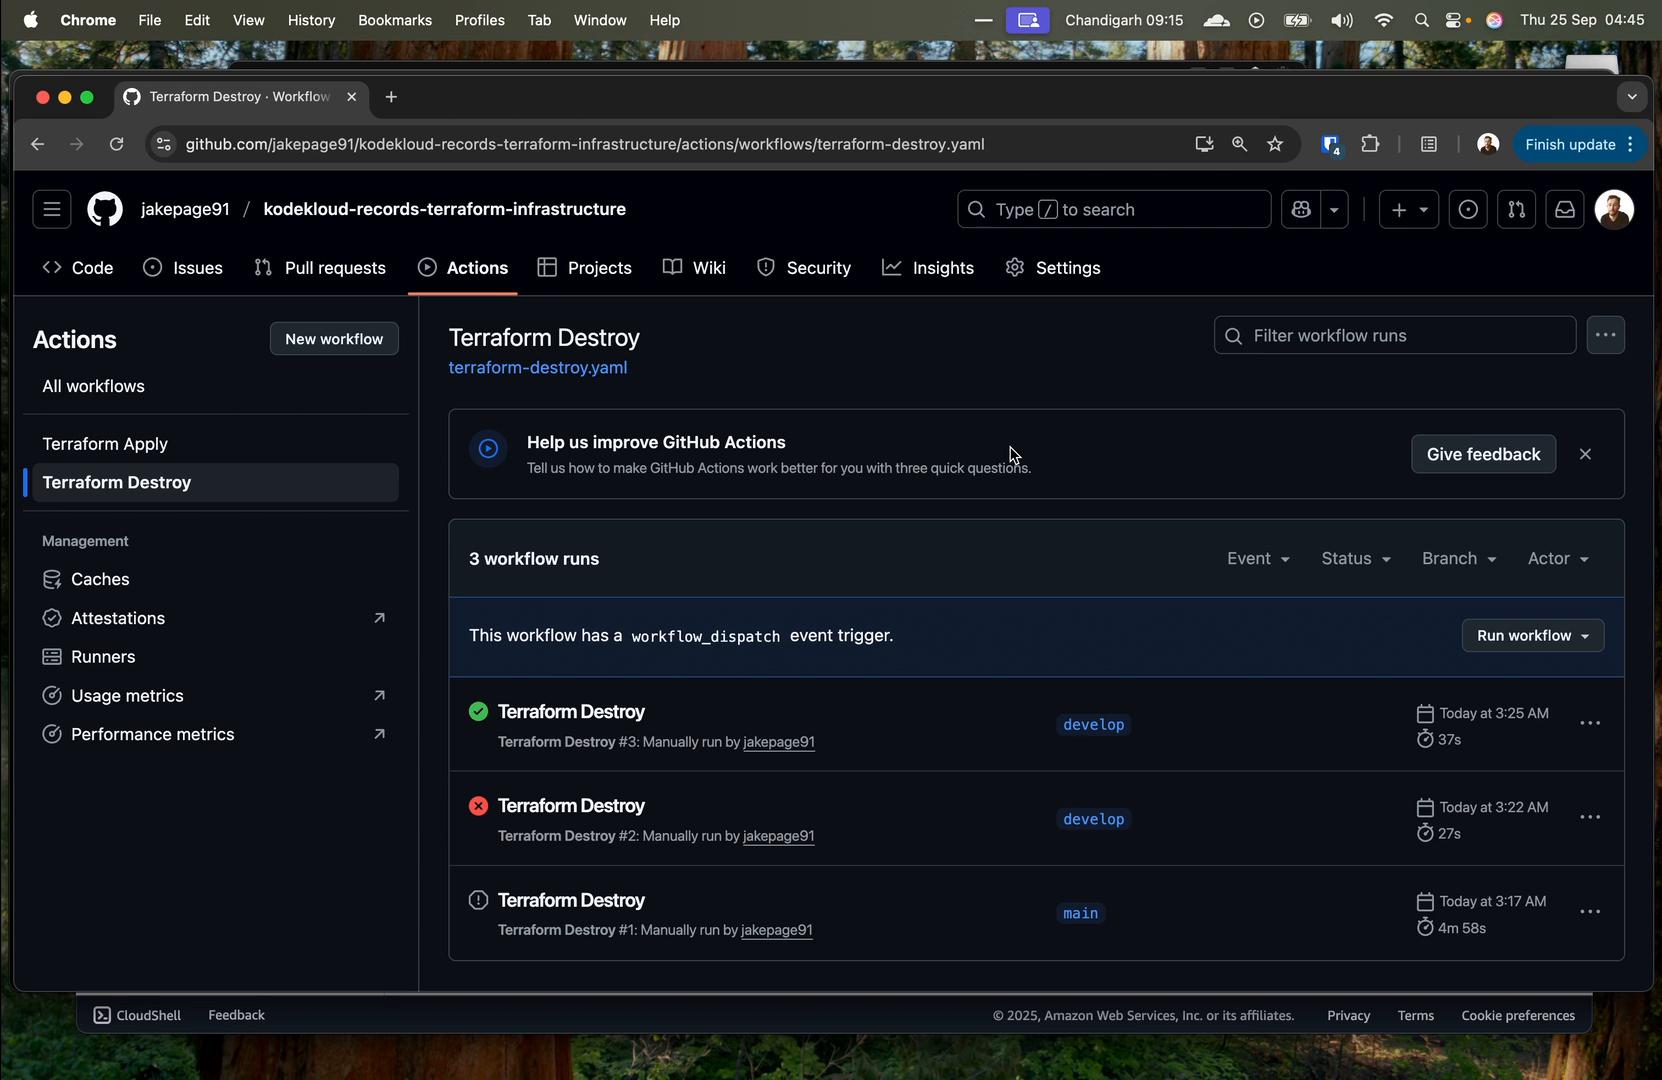
Task: Expand the Branch filter dropdown
Action: tap(1459, 558)
